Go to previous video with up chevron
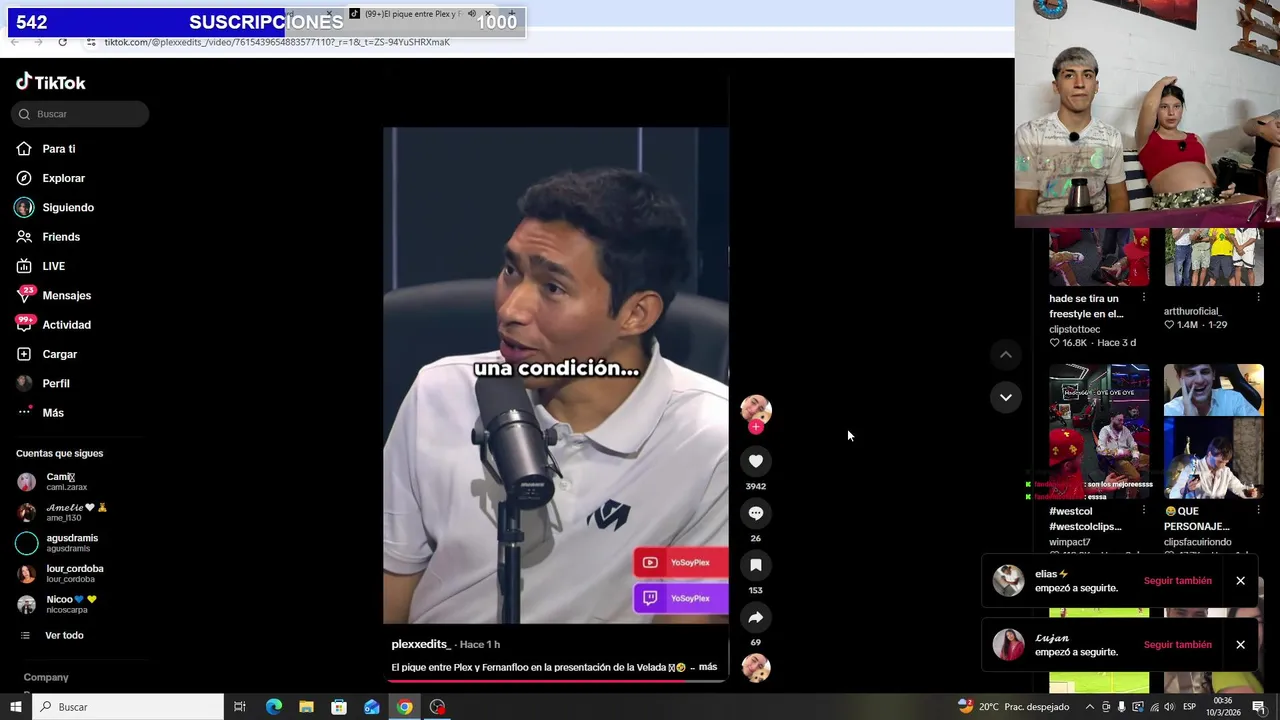The image size is (1280, 720). pyautogui.click(x=1006, y=355)
